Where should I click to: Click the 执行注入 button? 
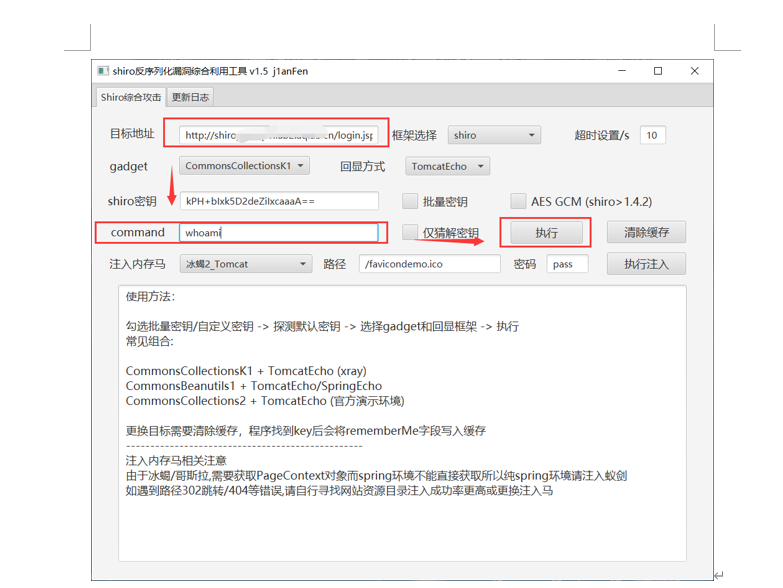[646, 264]
